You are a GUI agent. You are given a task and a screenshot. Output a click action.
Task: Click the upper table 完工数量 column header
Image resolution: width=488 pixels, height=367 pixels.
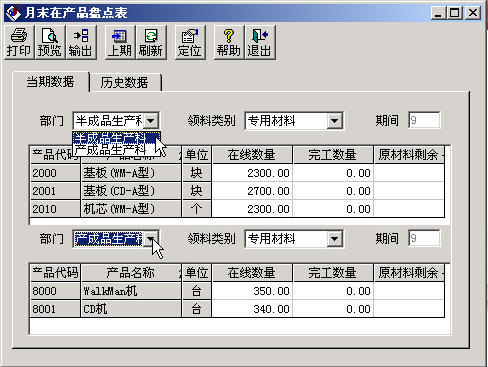pyautogui.click(x=332, y=155)
